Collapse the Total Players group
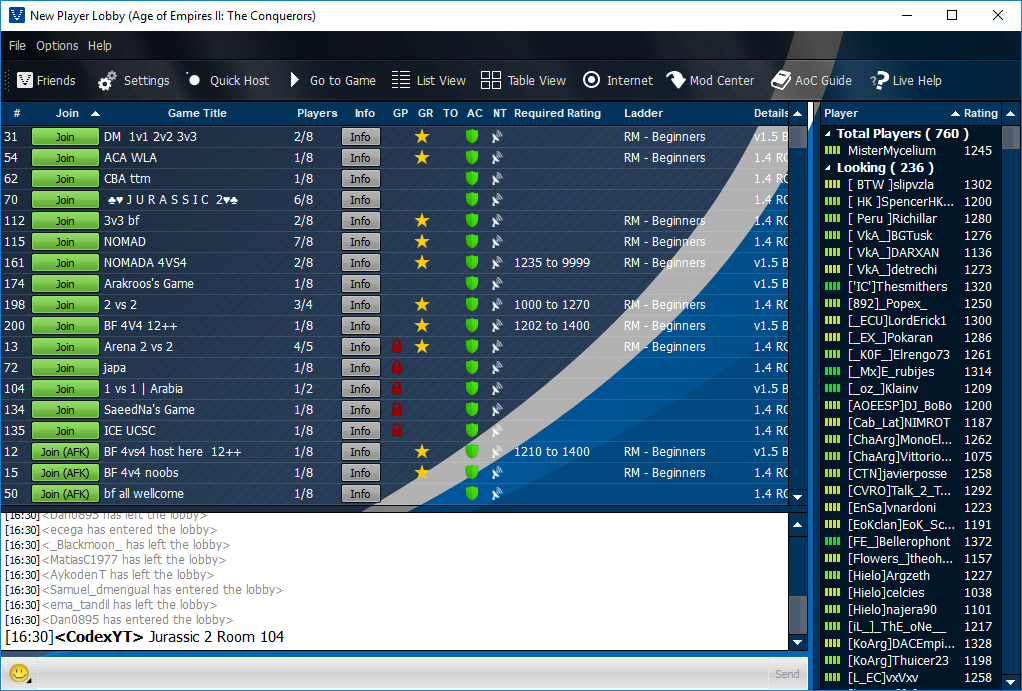The height and width of the screenshot is (691, 1022). 828,134
